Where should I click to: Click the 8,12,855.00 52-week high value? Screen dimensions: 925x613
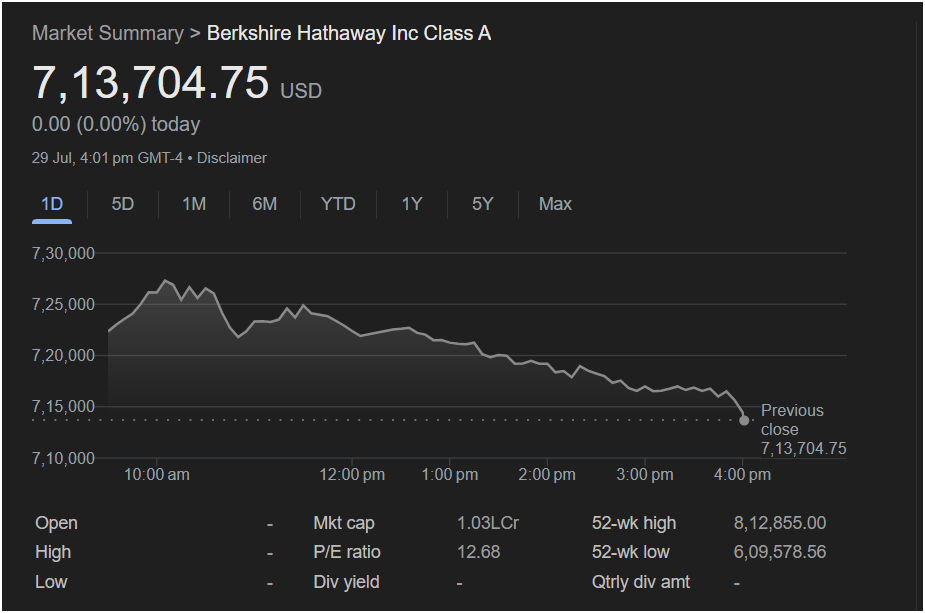pyautogui.click(x=780, y=523)
